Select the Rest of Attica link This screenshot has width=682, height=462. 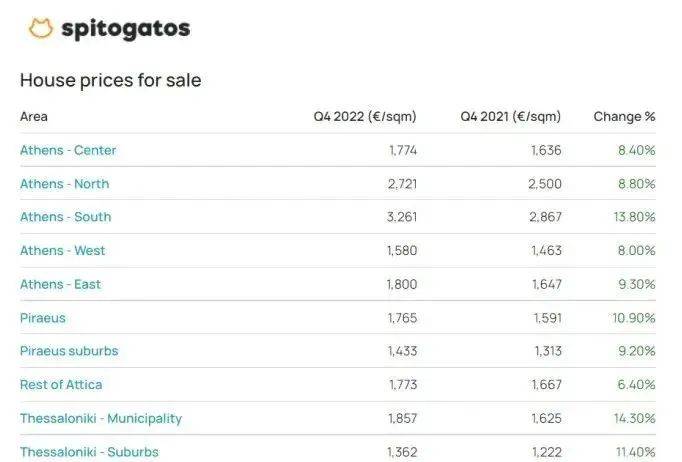(61, 385)
